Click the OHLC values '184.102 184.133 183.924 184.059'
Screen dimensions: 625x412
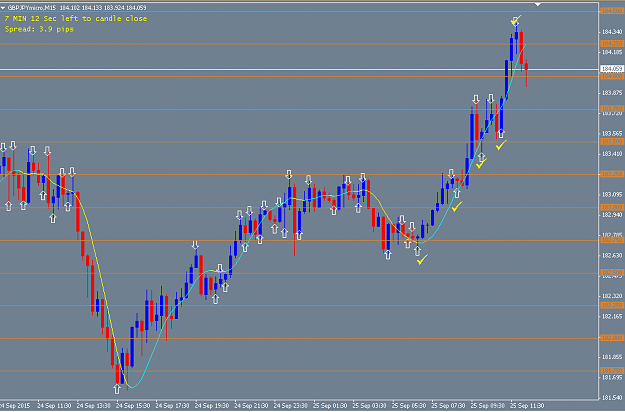pyautogui.click(x=103, y=8)
